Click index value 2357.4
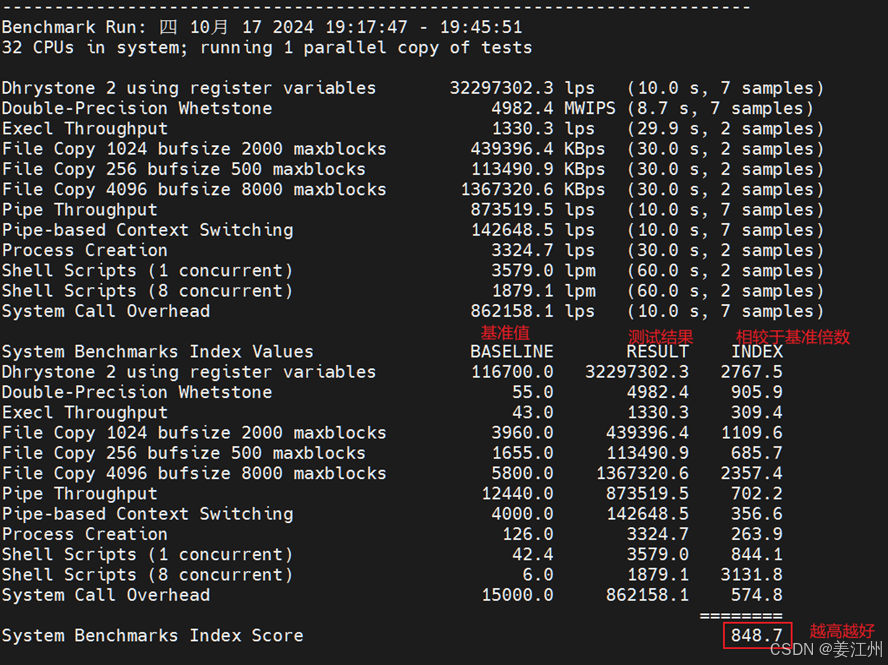 pyautogui.click(x=752, y=474)
